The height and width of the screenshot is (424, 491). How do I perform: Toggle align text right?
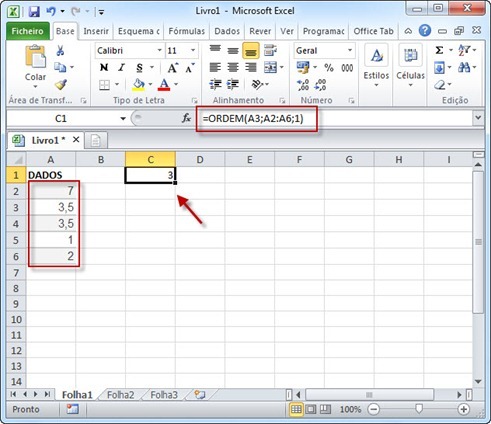[x=251, y=67]
